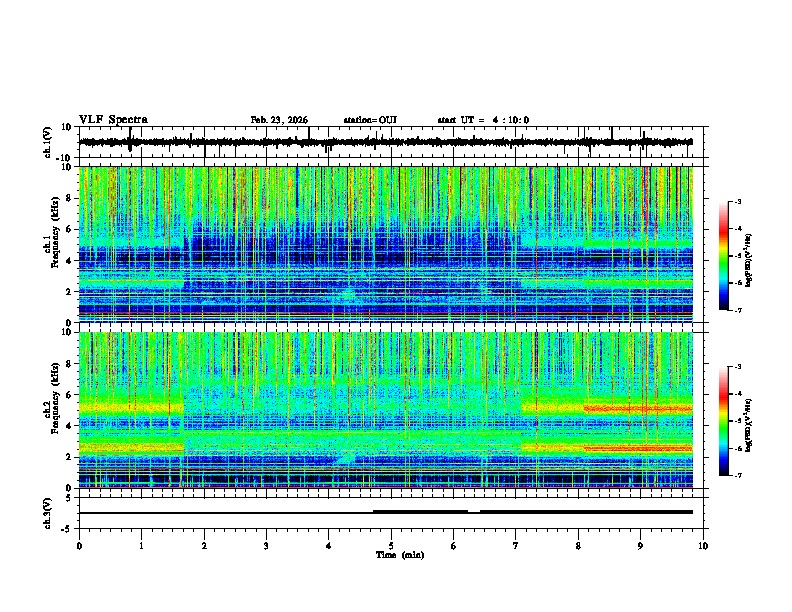Click the ch.2 "Frequency (kHz)" axis label
792x612 pixels.
click(55, 398)
